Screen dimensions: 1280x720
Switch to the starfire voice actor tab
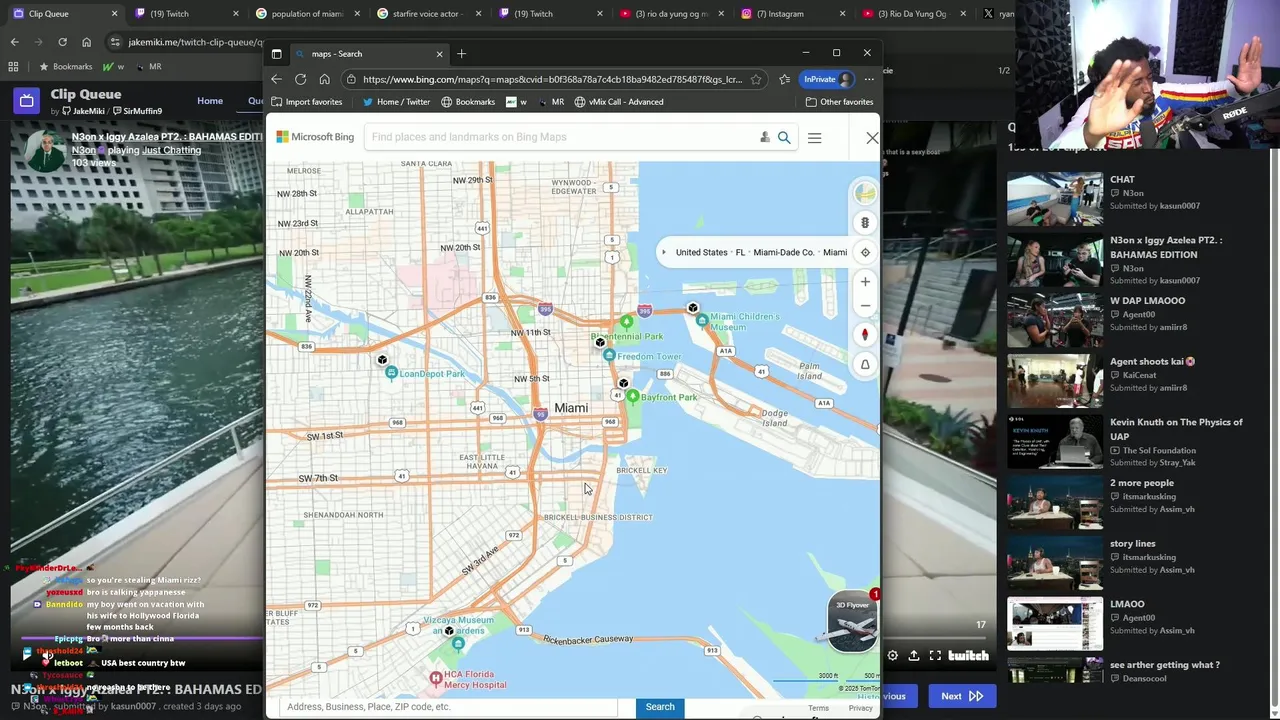tap(428, 14)
